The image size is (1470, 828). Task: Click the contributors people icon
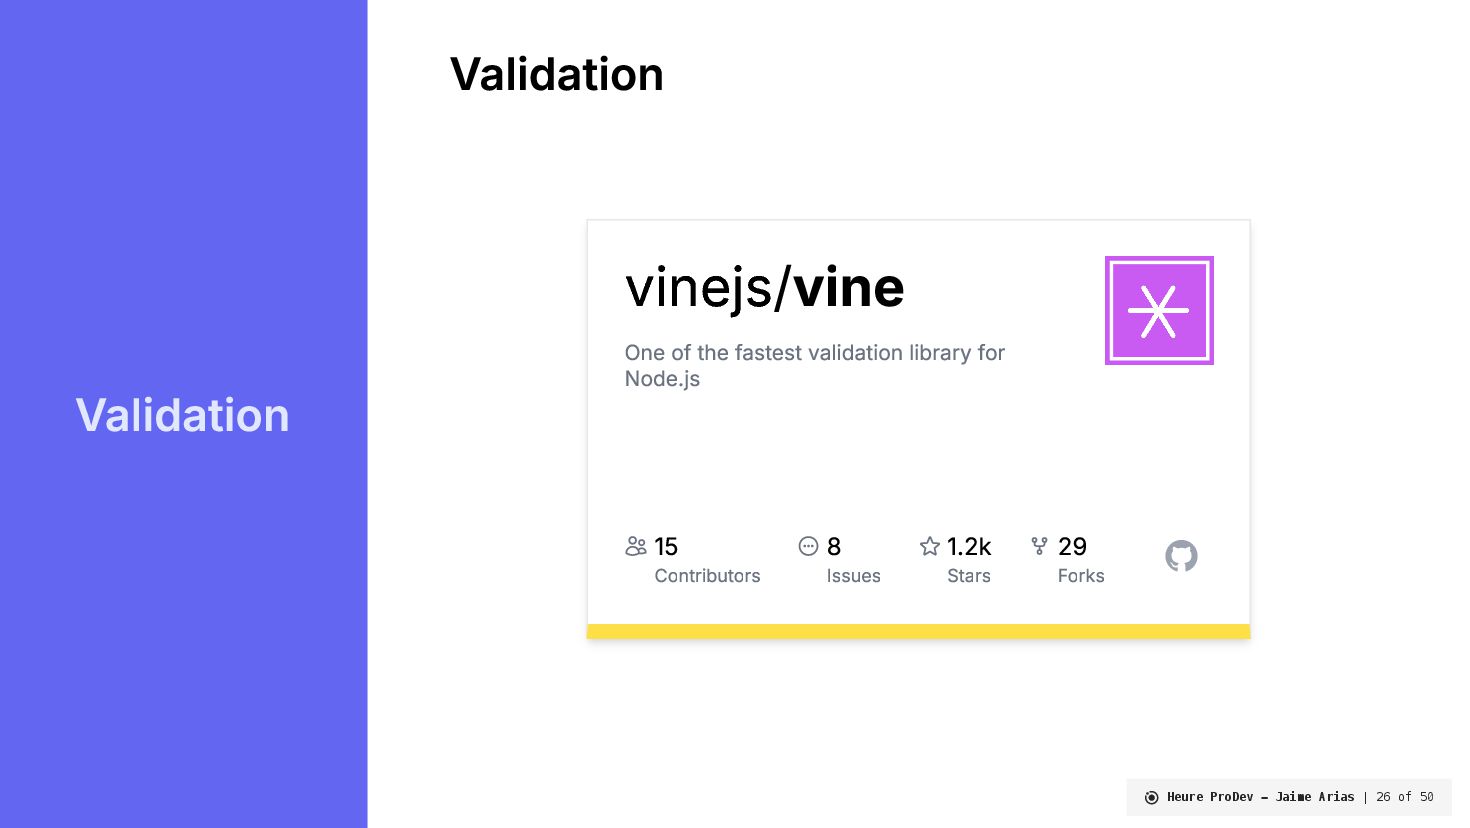point(636,546)
